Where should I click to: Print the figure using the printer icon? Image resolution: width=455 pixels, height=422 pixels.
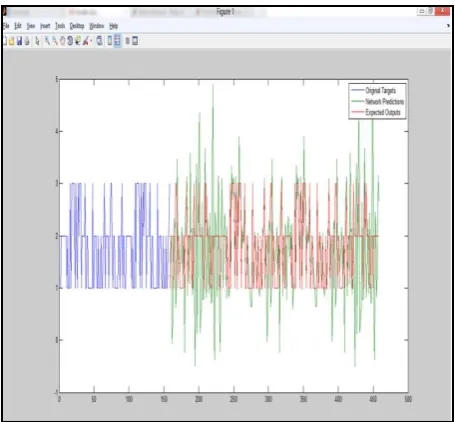coord(27,41)
